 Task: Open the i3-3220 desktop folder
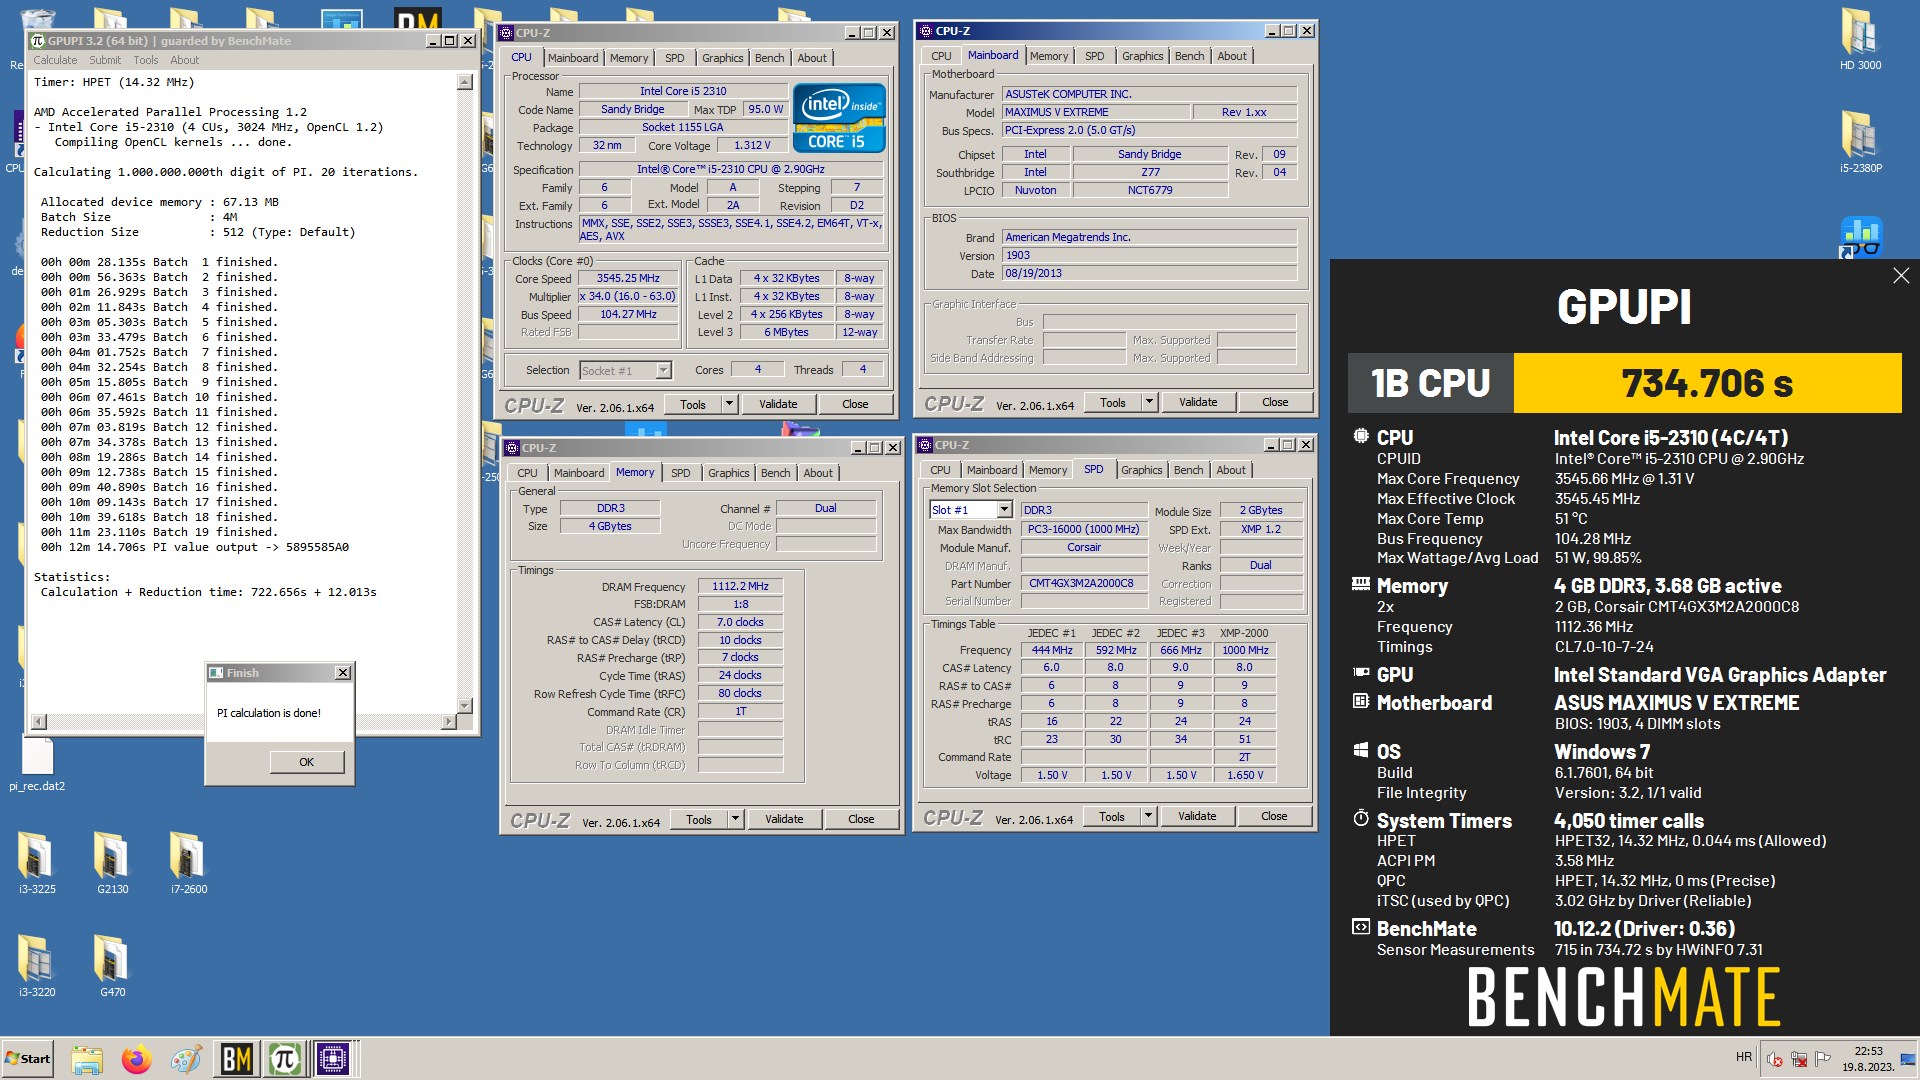pos(37,965)
